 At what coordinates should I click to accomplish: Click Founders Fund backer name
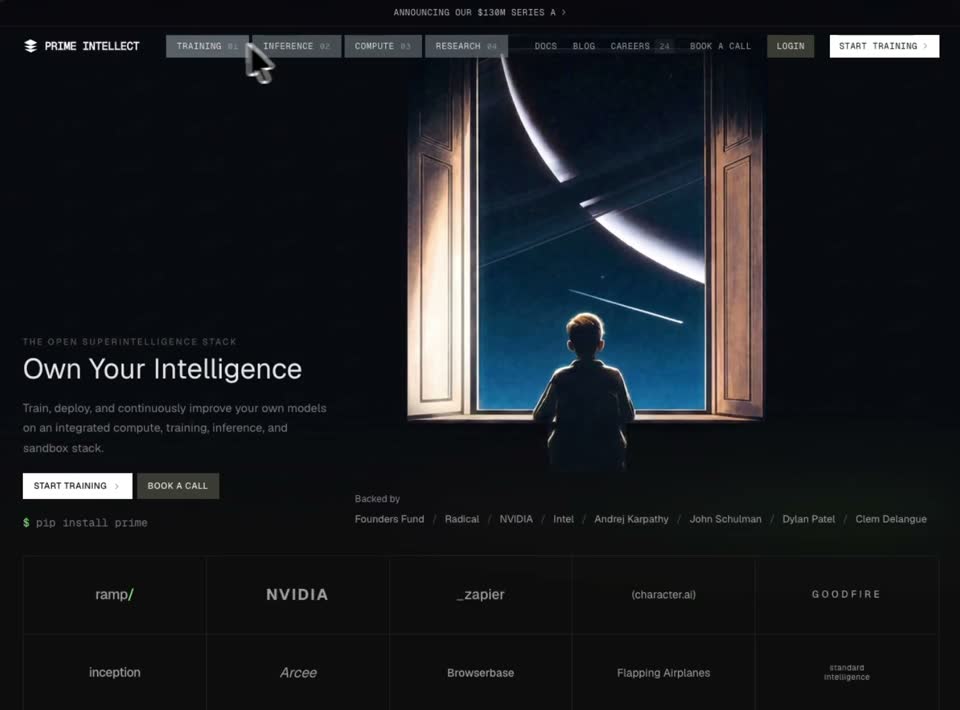(x=389, y=519)
